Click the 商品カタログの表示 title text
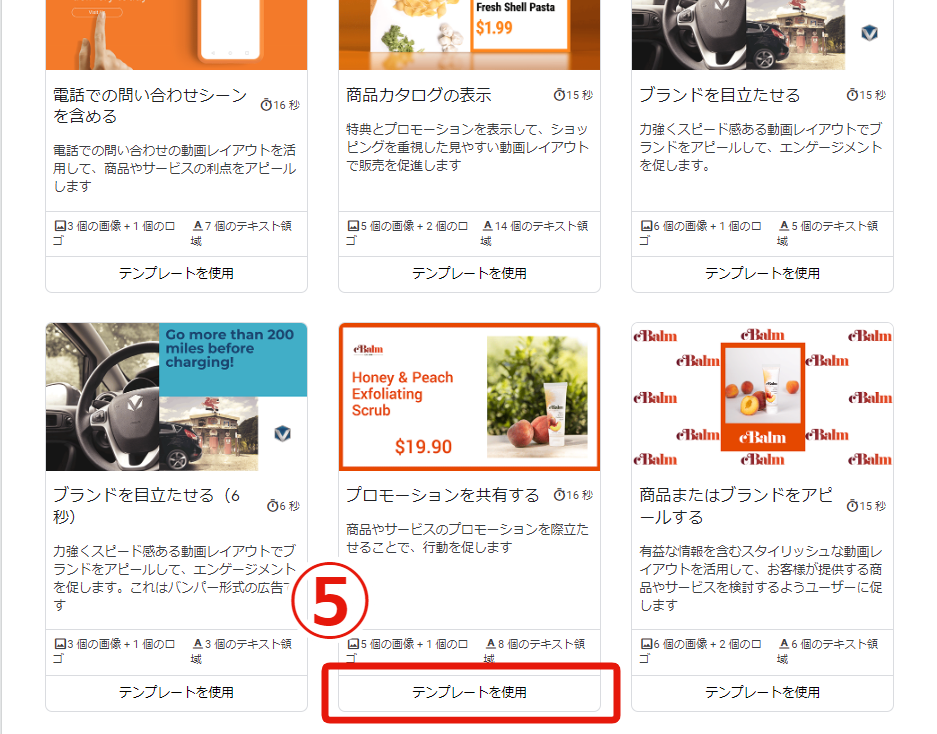This screenshot has height=734, width=937. coord(419,95)
